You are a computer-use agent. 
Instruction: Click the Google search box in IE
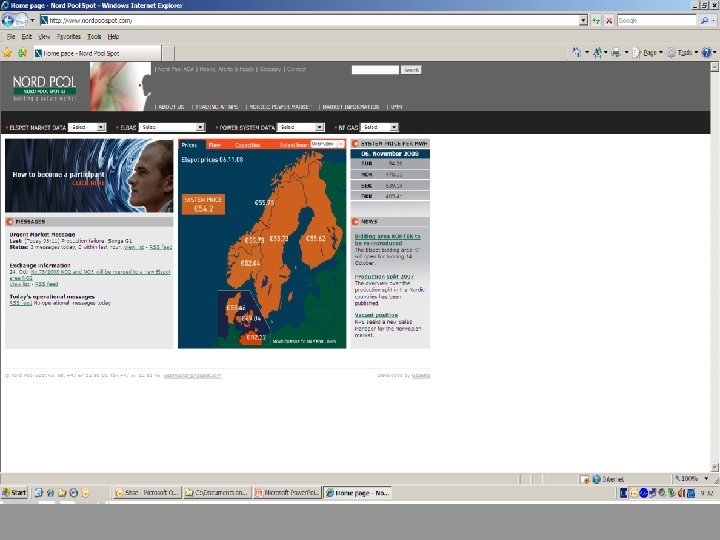(x=656, y=20)
